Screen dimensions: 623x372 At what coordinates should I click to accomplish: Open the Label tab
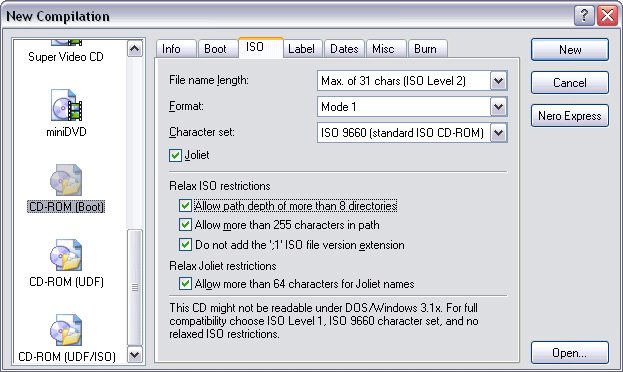point(302,49)
